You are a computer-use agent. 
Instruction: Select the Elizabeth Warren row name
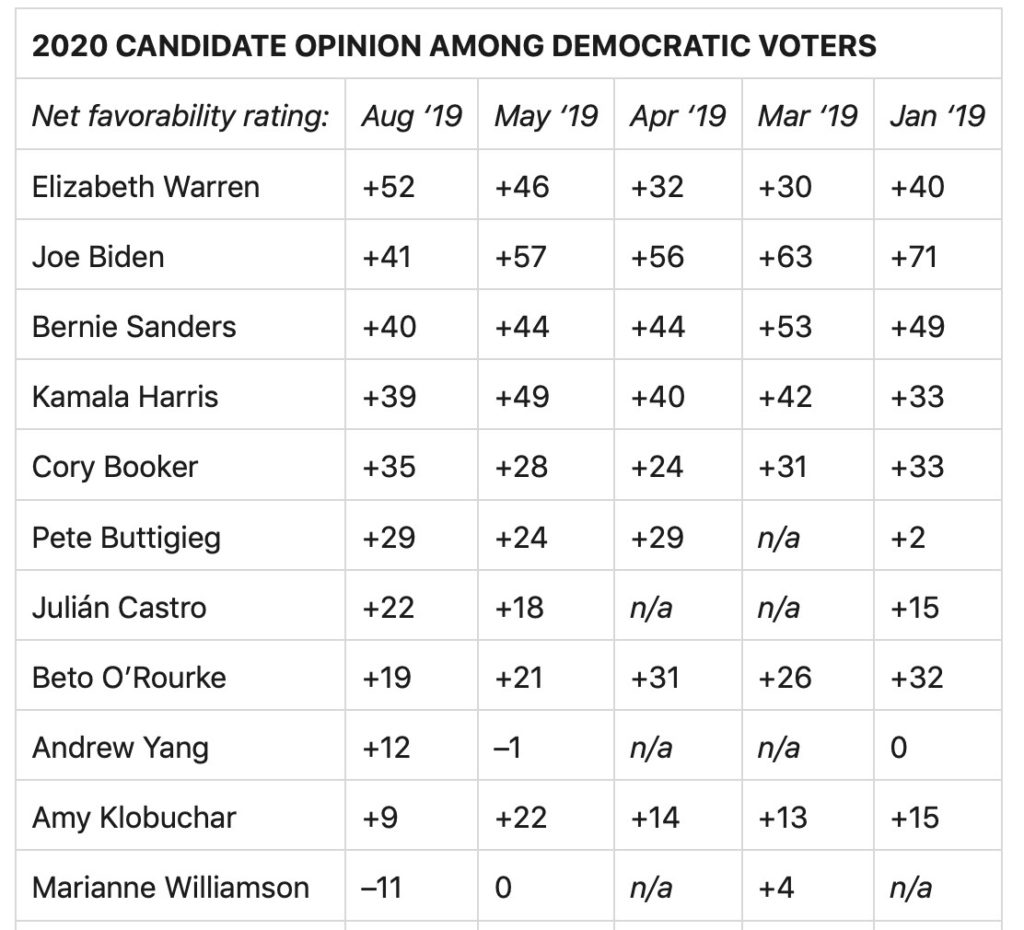tap(146, 186)
